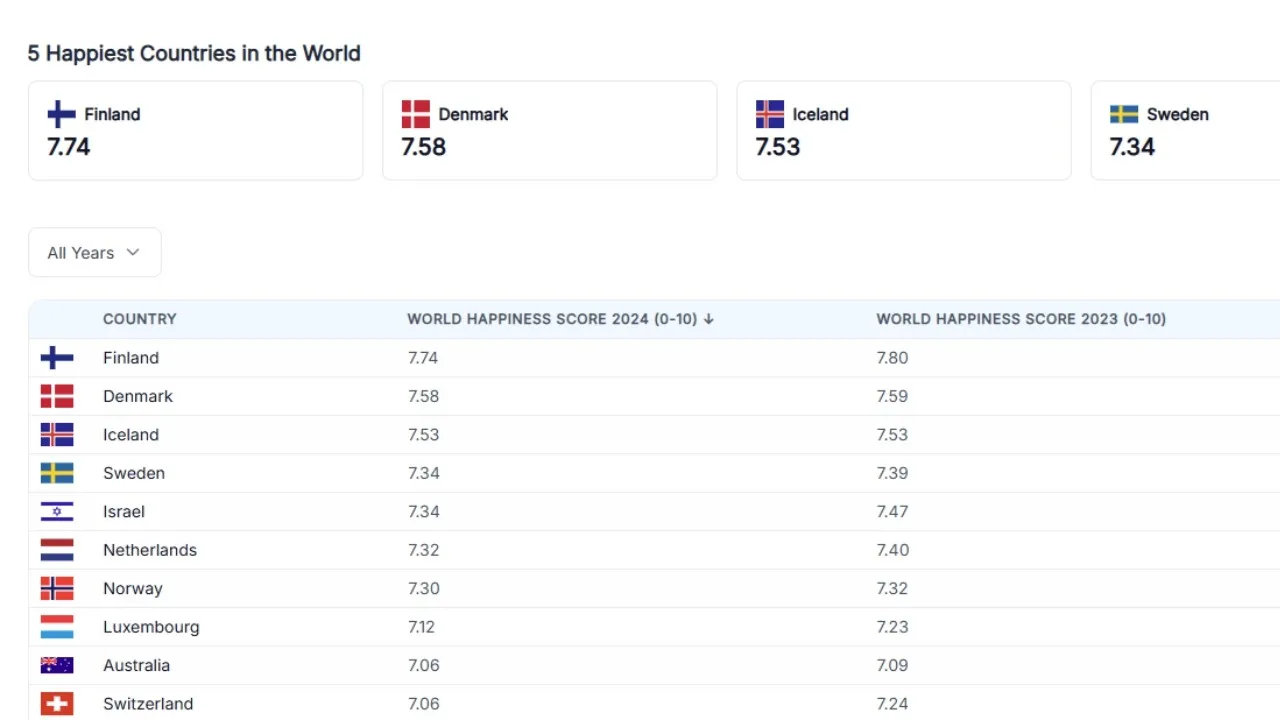Select the Denmark summary card

click(x=549, y=130)
